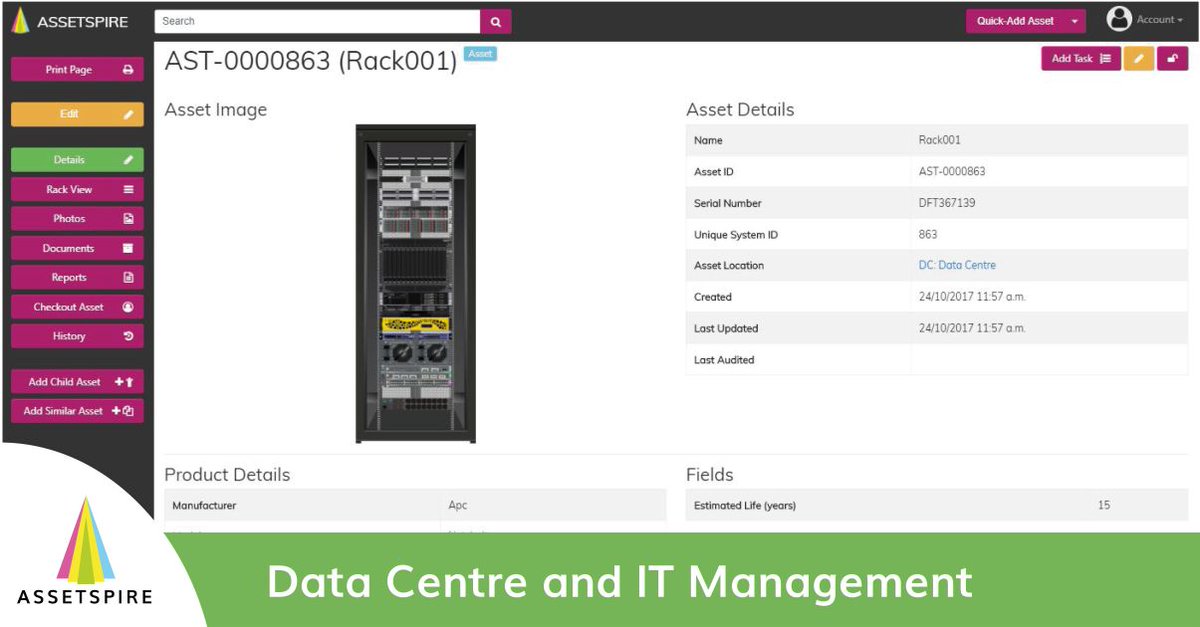This screenshot has height=627, width=1200.
Task: Expand the Quick-Add Asset dropdown arrow
Action: [1075, 21]
